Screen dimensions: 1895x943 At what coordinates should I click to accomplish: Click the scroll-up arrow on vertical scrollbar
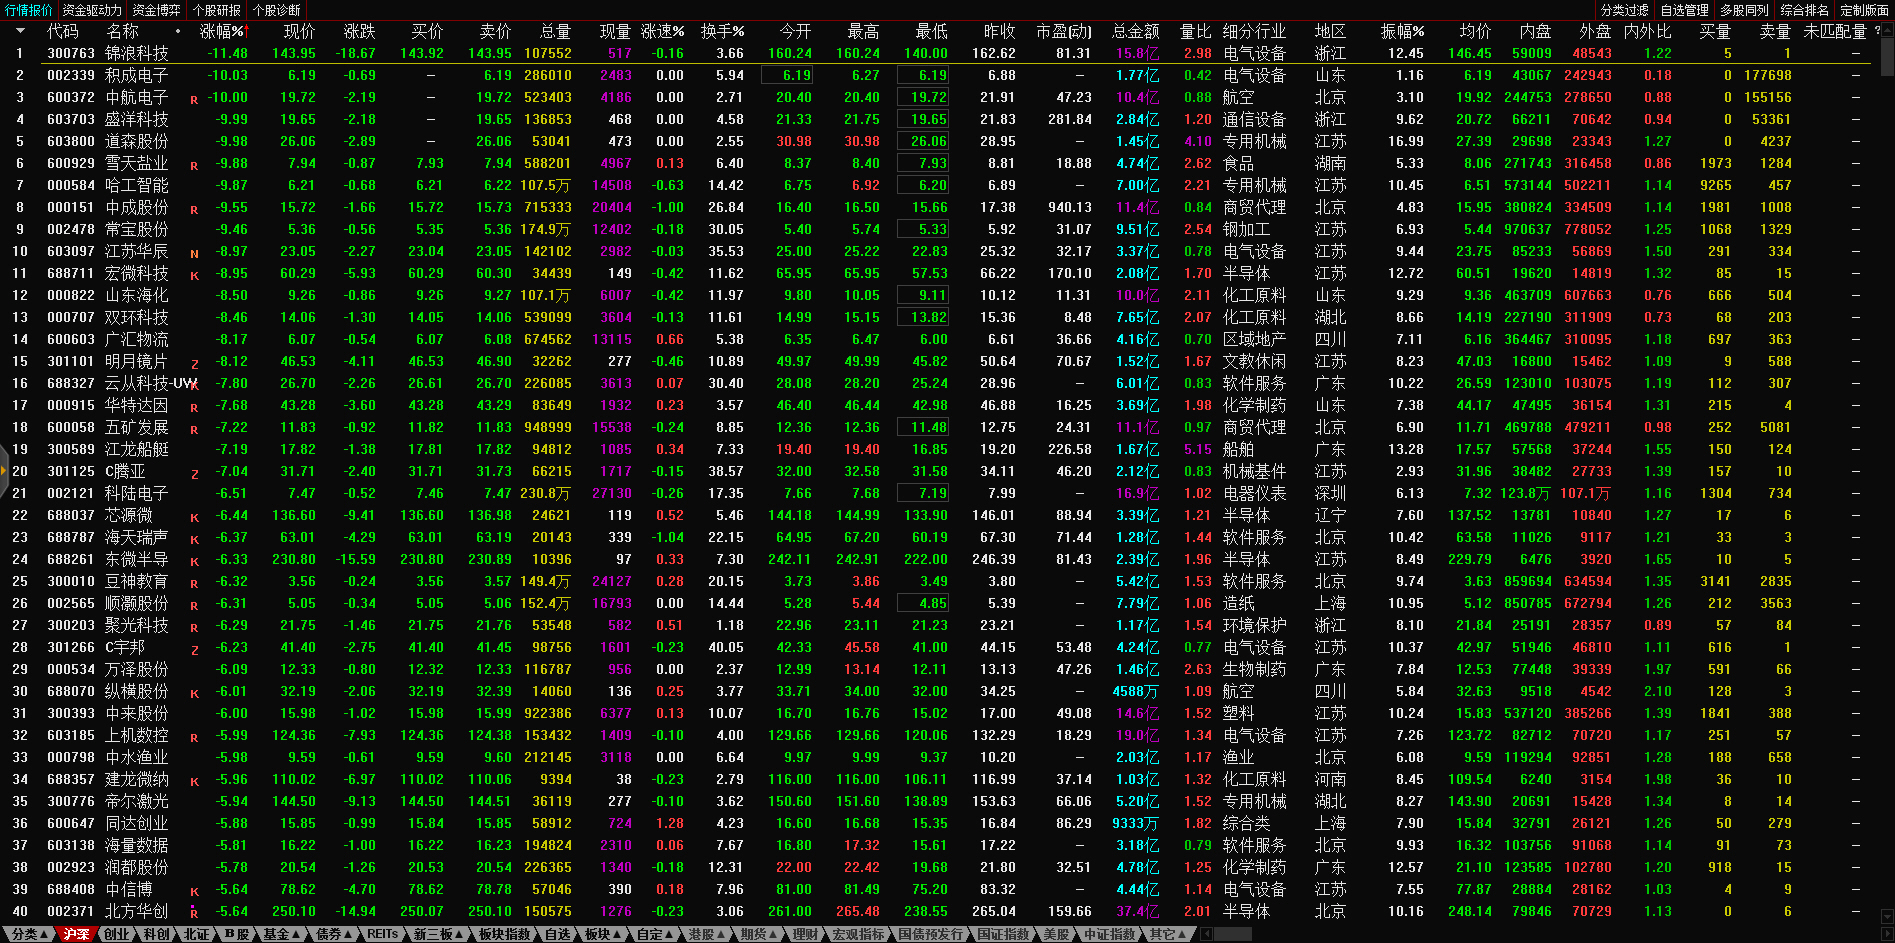point(1887,31)
